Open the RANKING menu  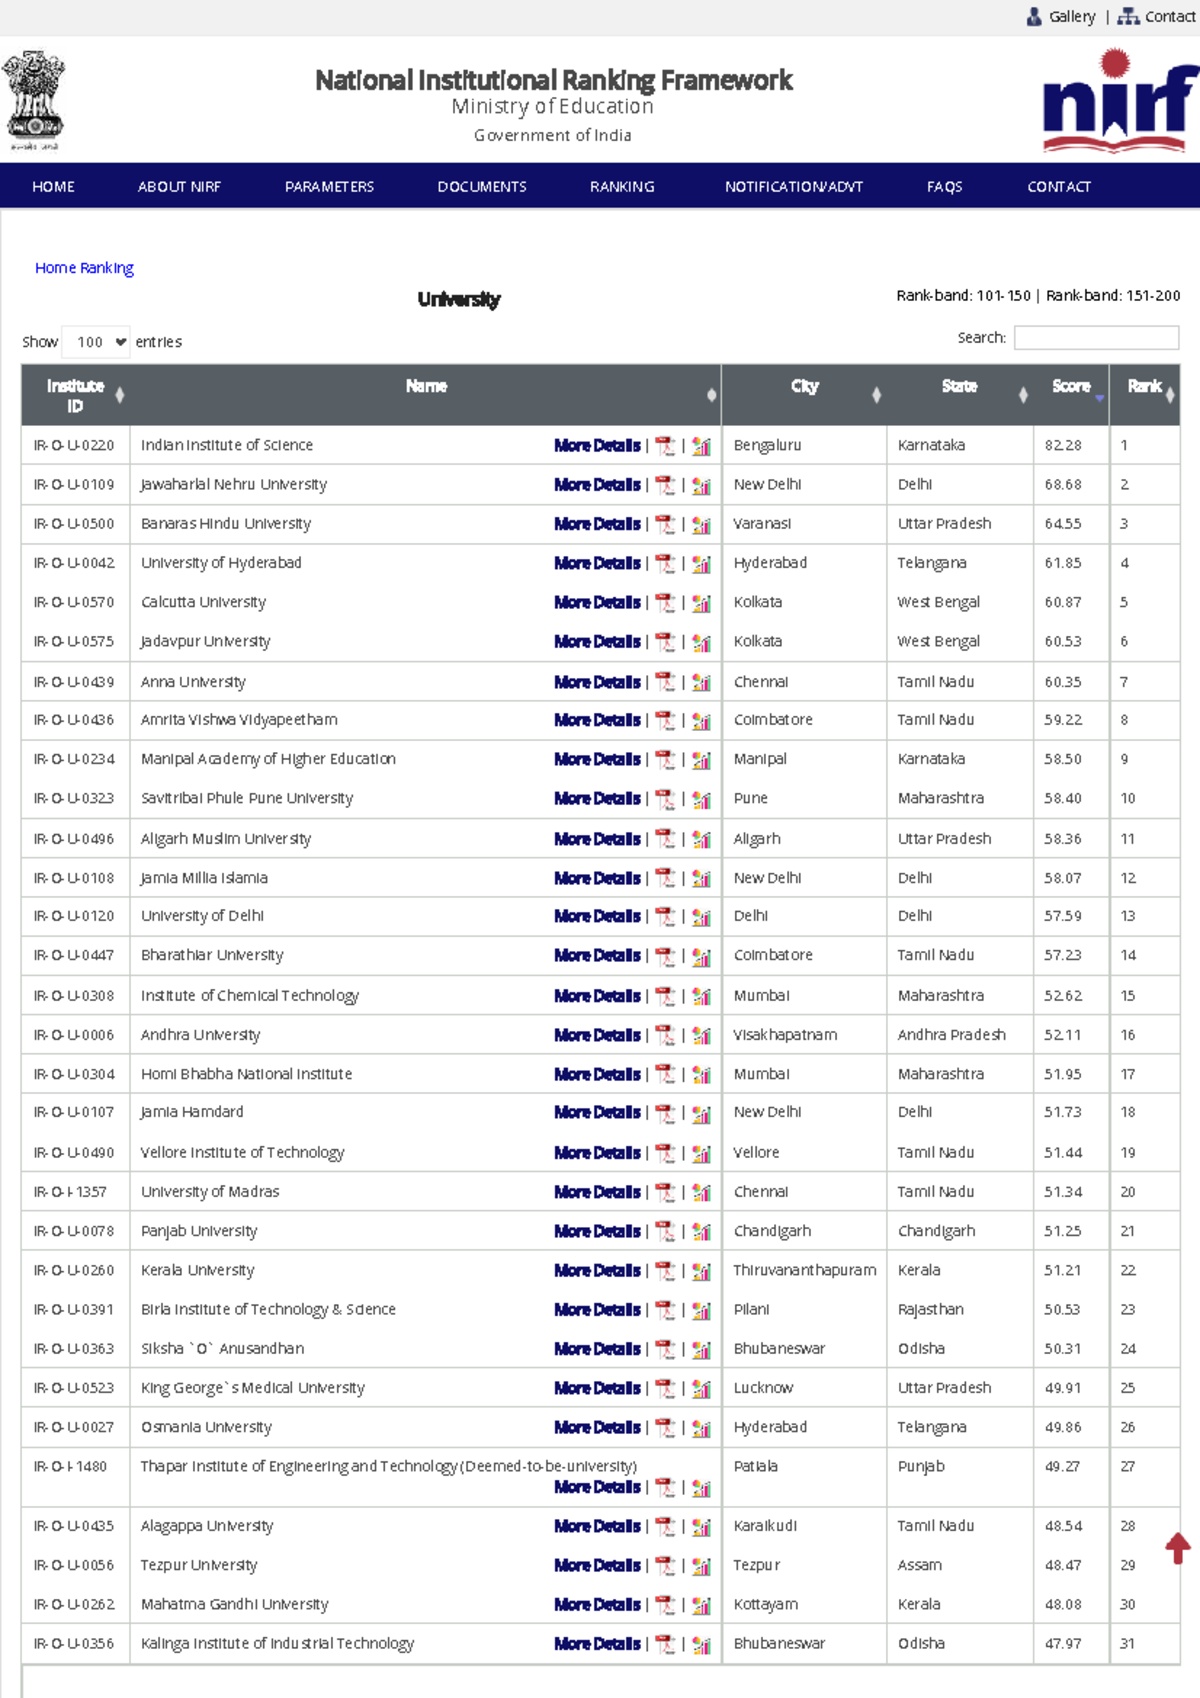(622, 187)
